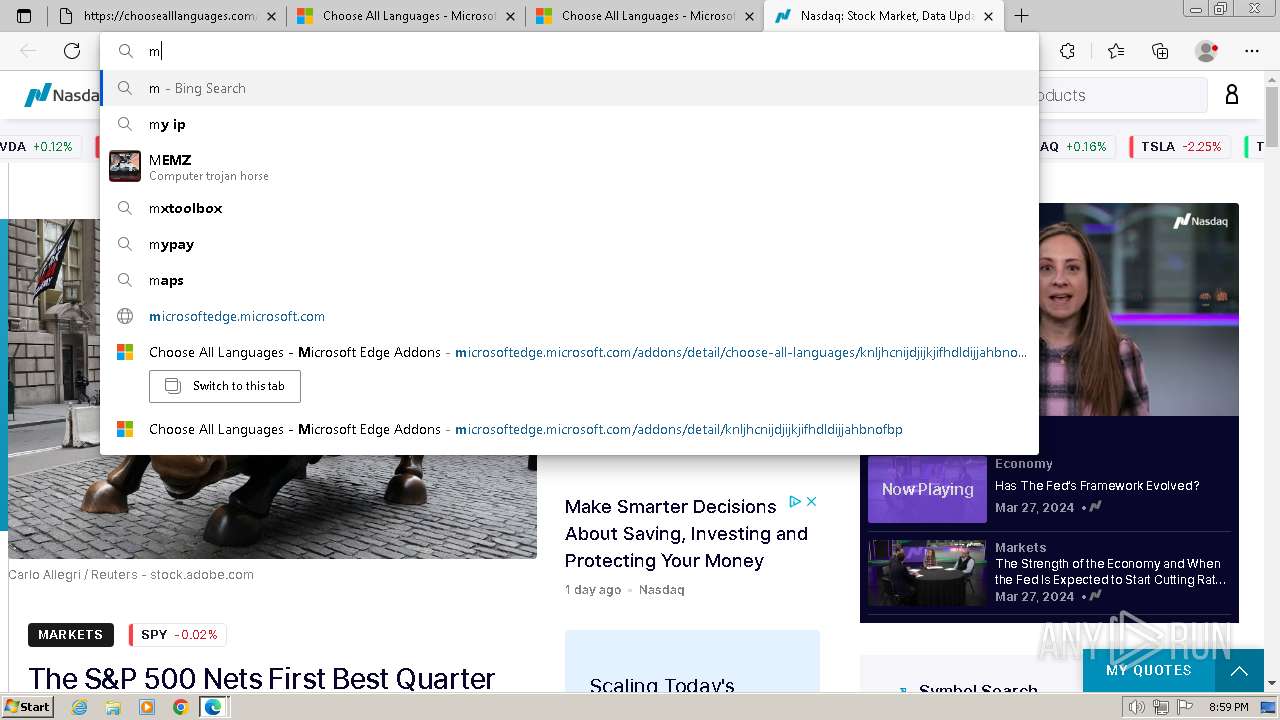The width and height of the screenshot is (1280, 720).
Task: Open the last Choose All Languages suggestion ending in knljhcnijdjijkjifhdldijjahbnofbp
Action: 570,429
